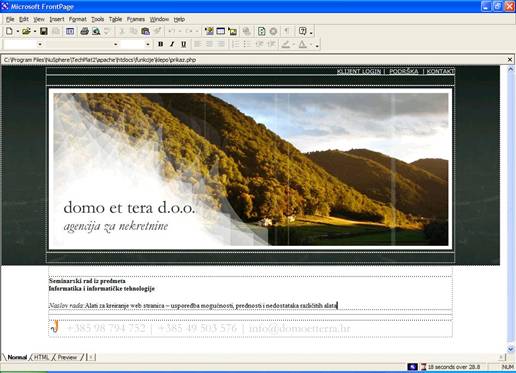
Task: Switch to the HTML view tab
Action: [42, 357]
